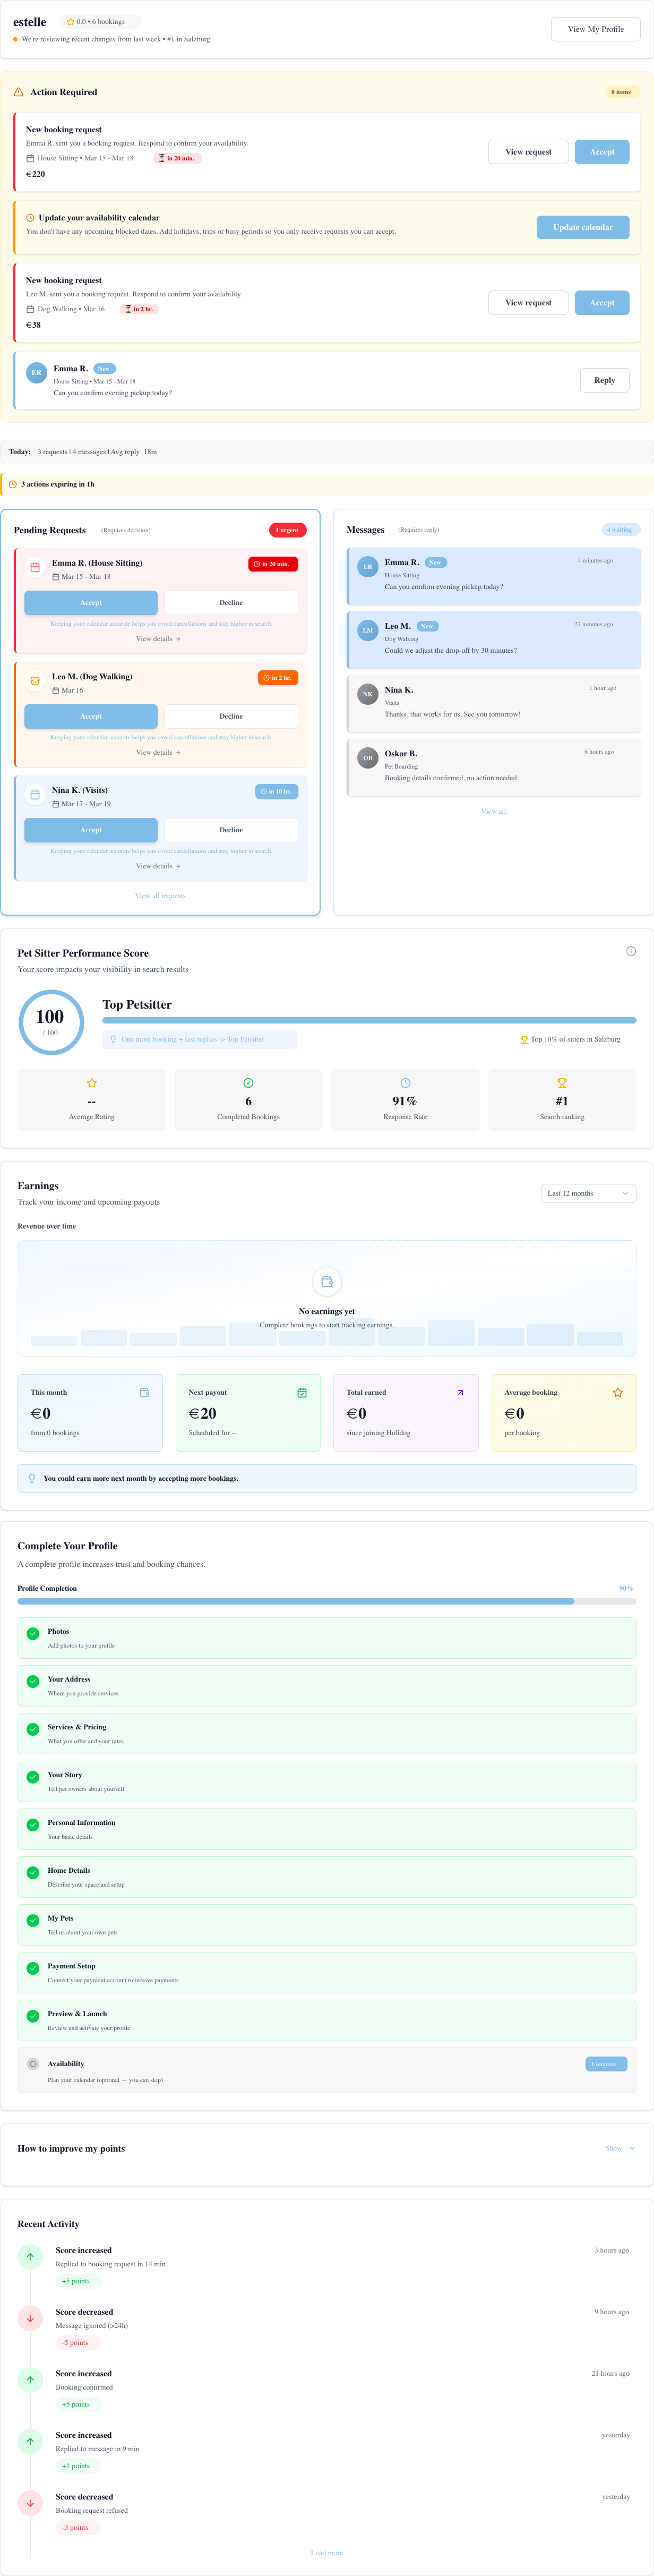Click wallet icon in No earnings chart
The image size is (654, 2576).
tap(327, 1282)
